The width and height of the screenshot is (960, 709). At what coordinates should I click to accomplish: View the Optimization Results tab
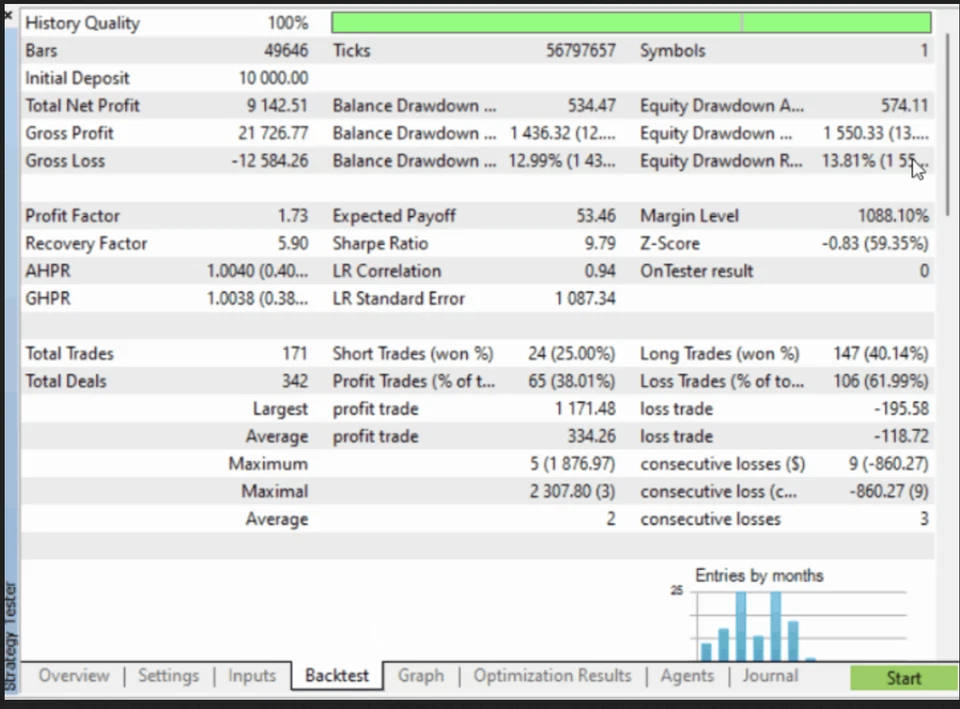pyautogui.click(x=551, y=676)
